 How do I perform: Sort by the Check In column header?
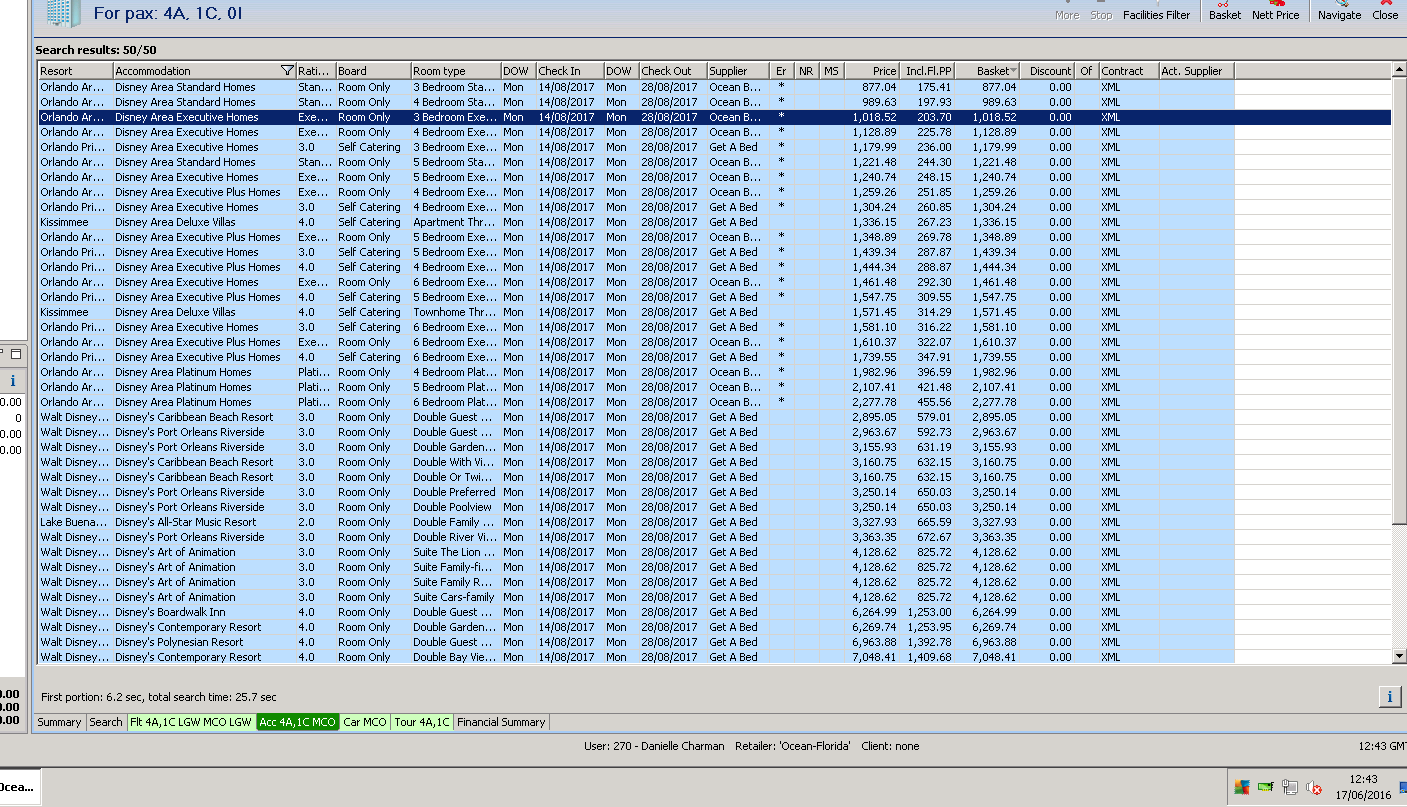click(569, 71)
